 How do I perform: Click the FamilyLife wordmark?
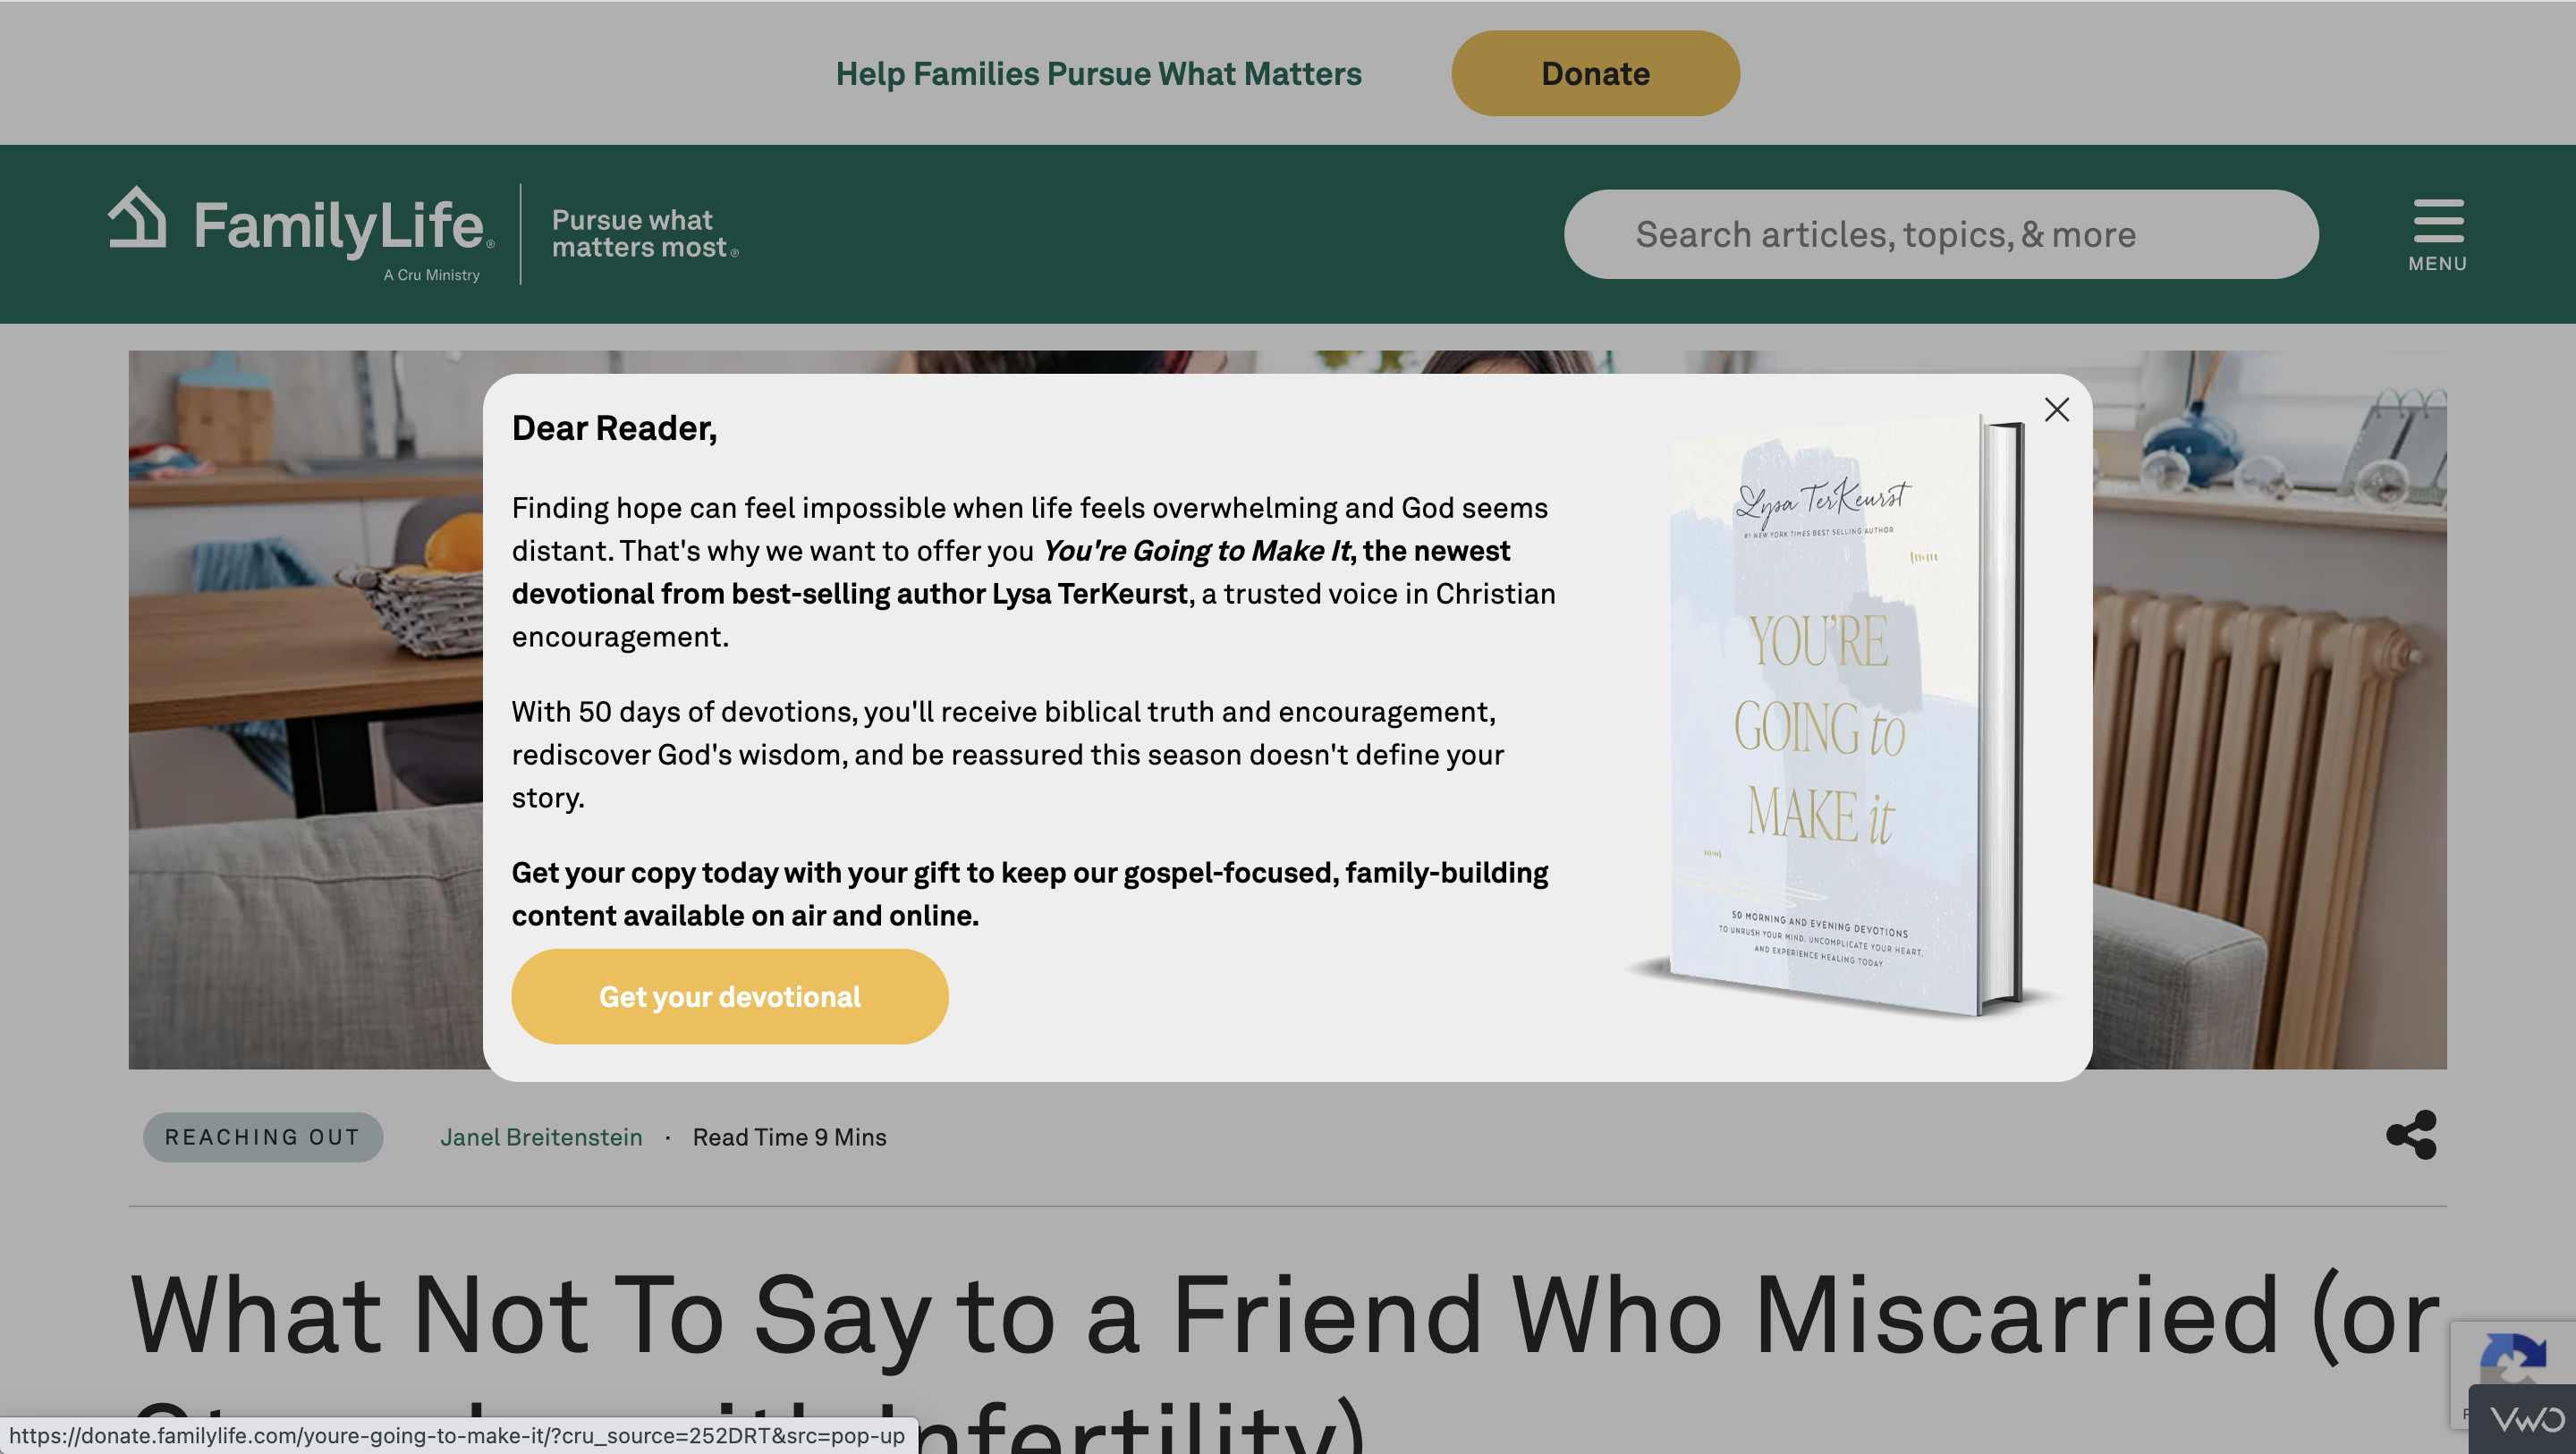339,225
